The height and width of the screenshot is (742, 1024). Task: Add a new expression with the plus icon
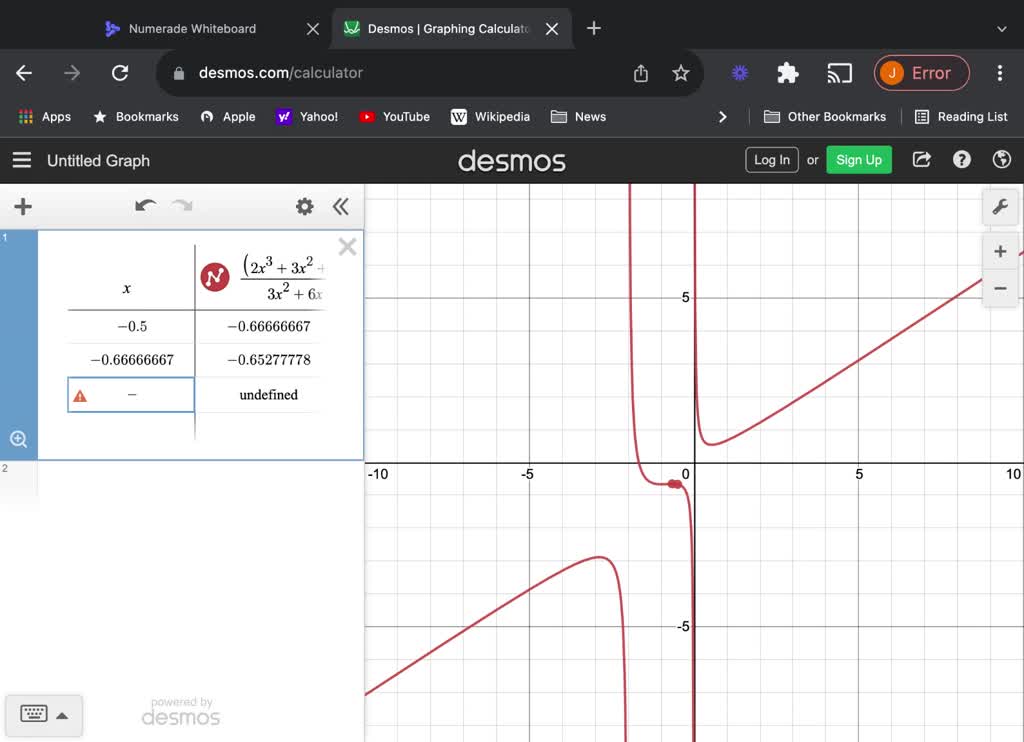pos(22,207)
